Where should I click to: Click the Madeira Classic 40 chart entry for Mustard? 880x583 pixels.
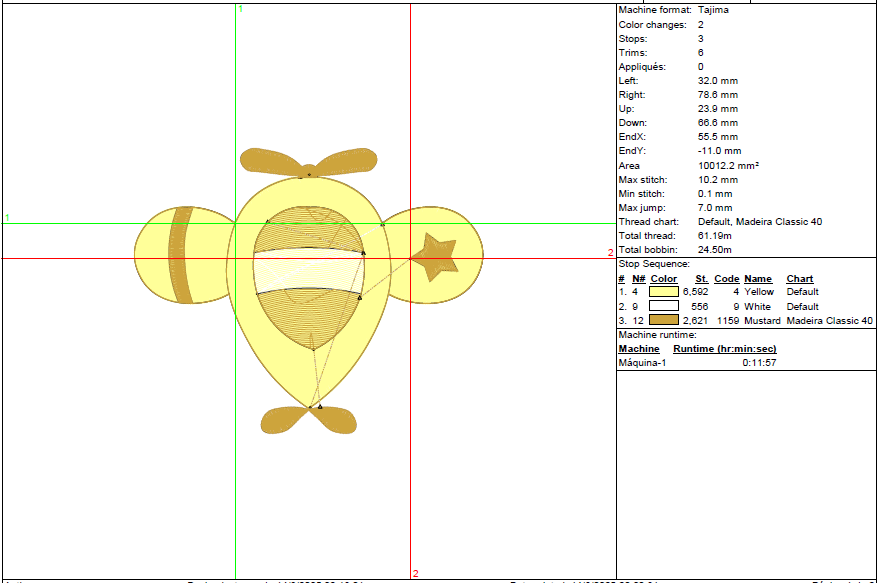[x=829, y=320]
